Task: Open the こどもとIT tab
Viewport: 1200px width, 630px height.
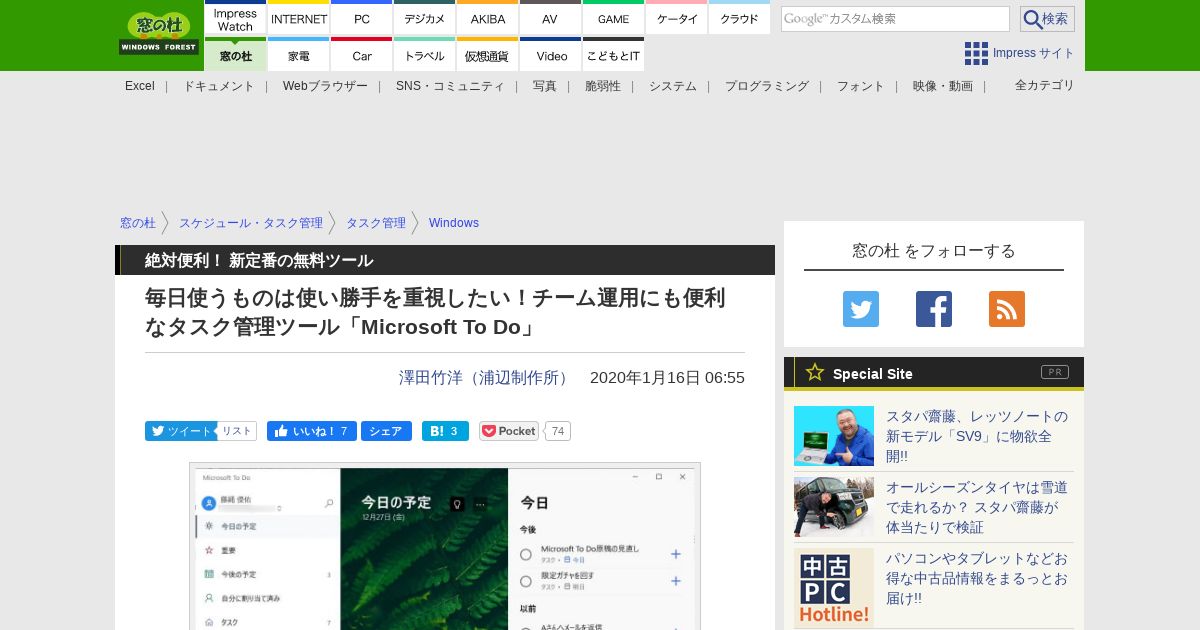Action: [x=614, y=55]
